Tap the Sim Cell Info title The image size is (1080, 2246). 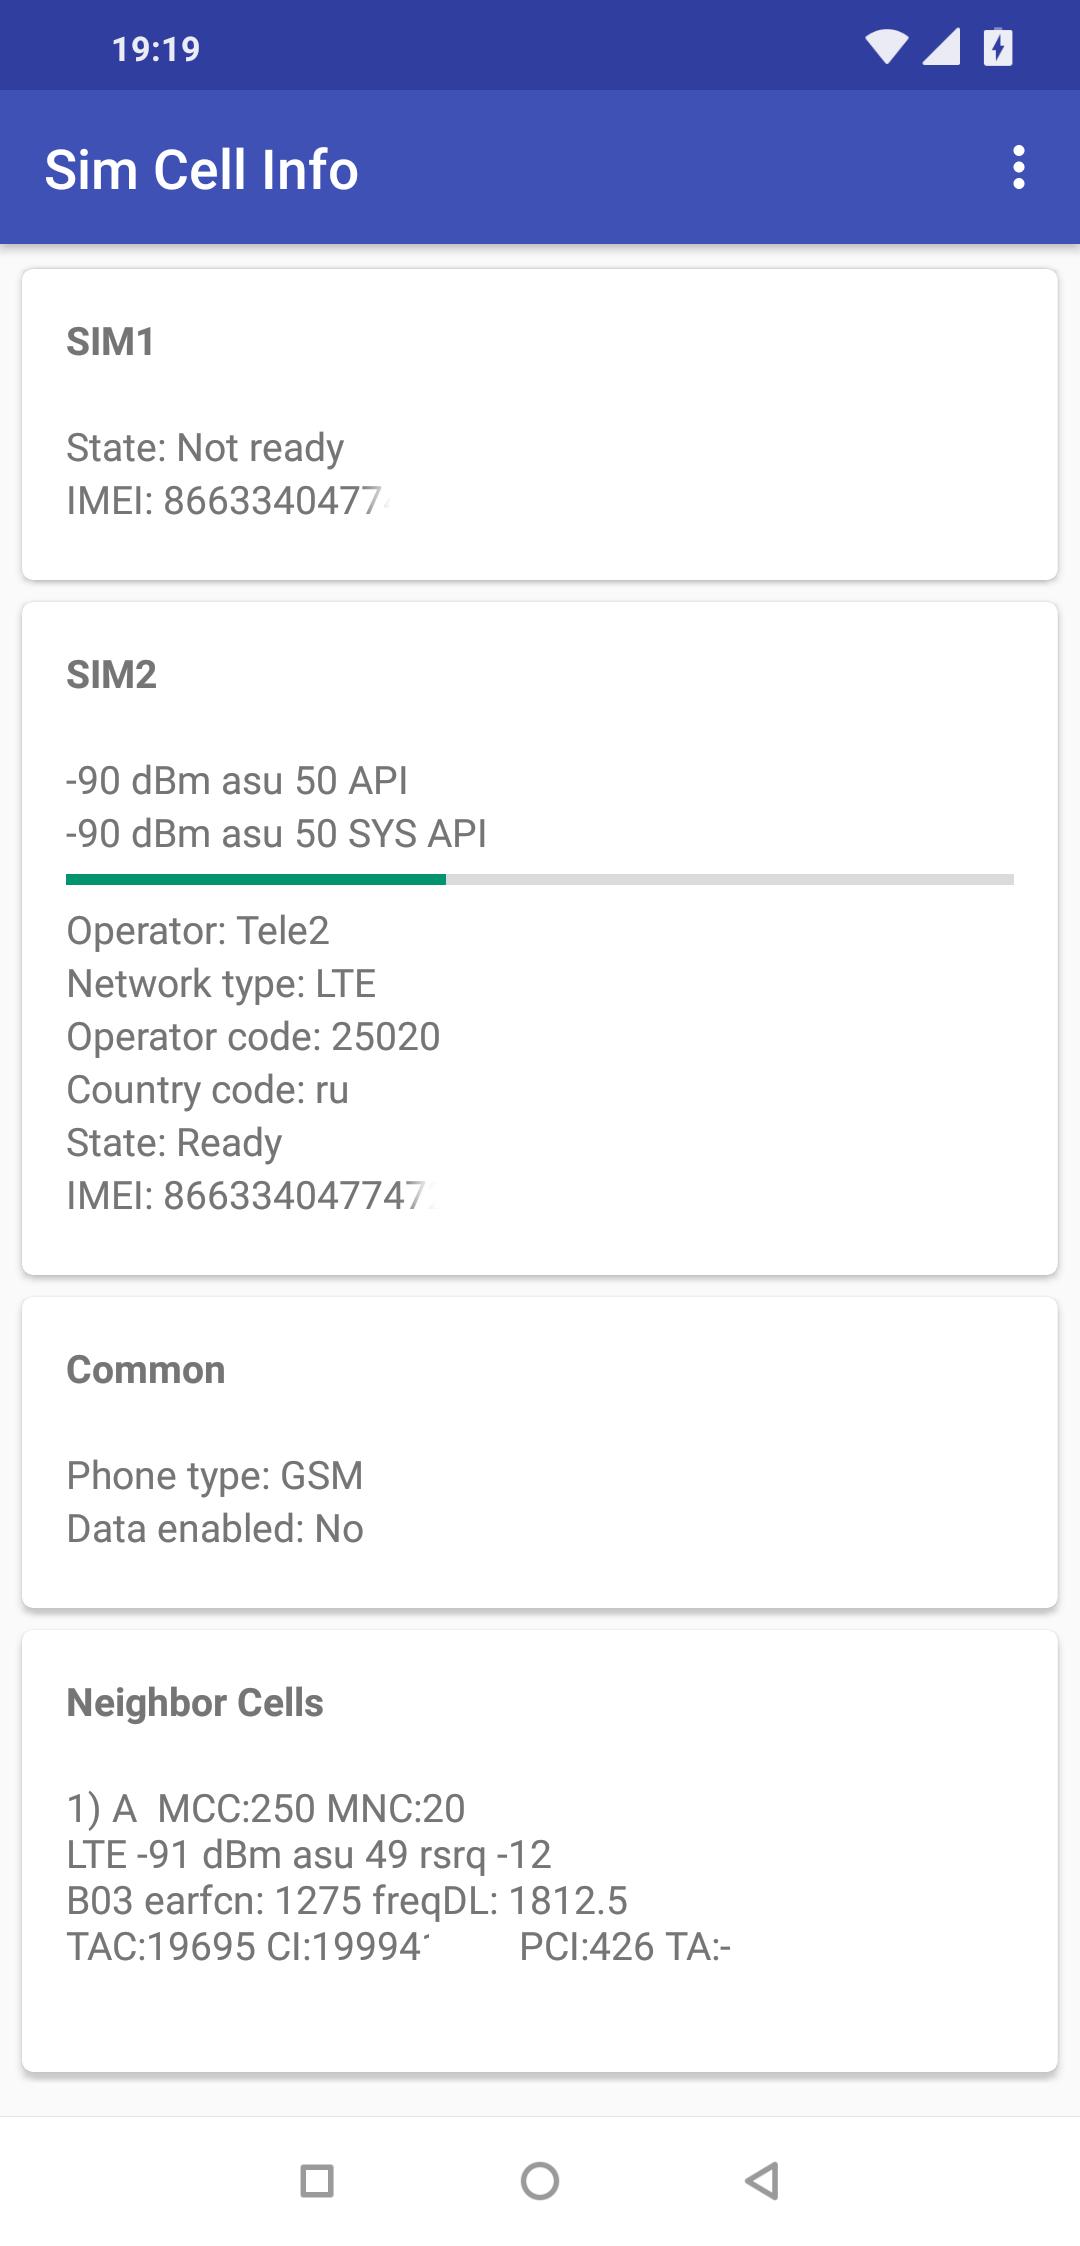pyautogui.click(x=202, y=169)
